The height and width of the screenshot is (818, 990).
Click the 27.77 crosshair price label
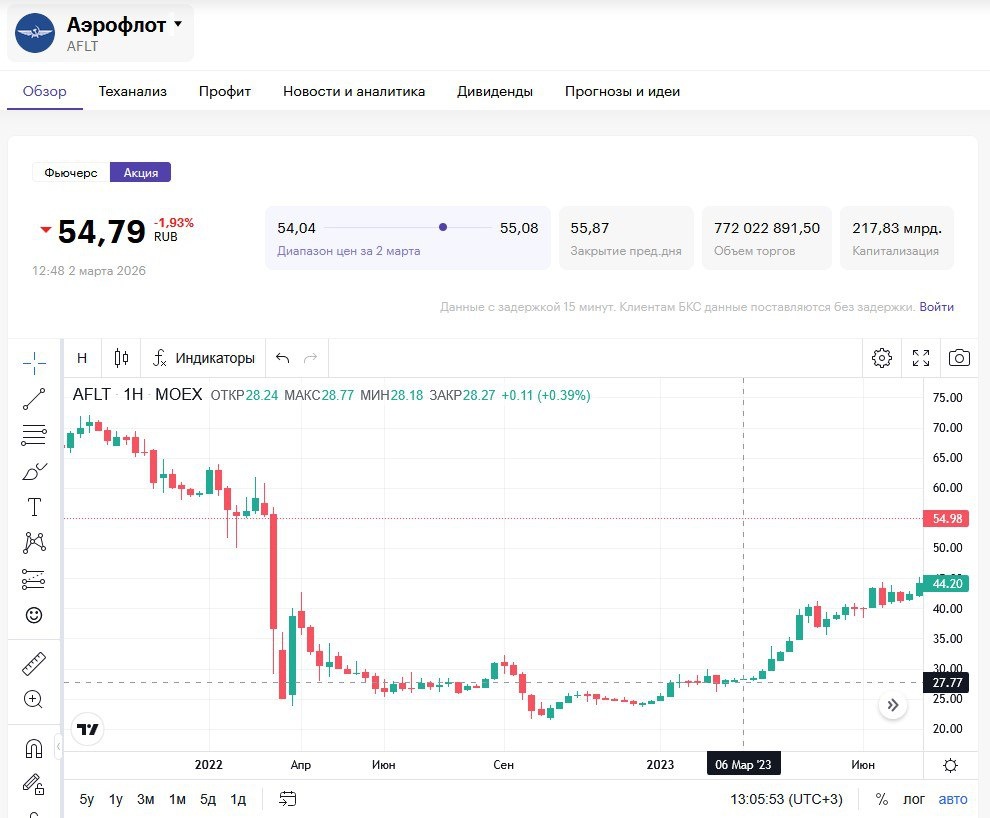click(947, 682)
